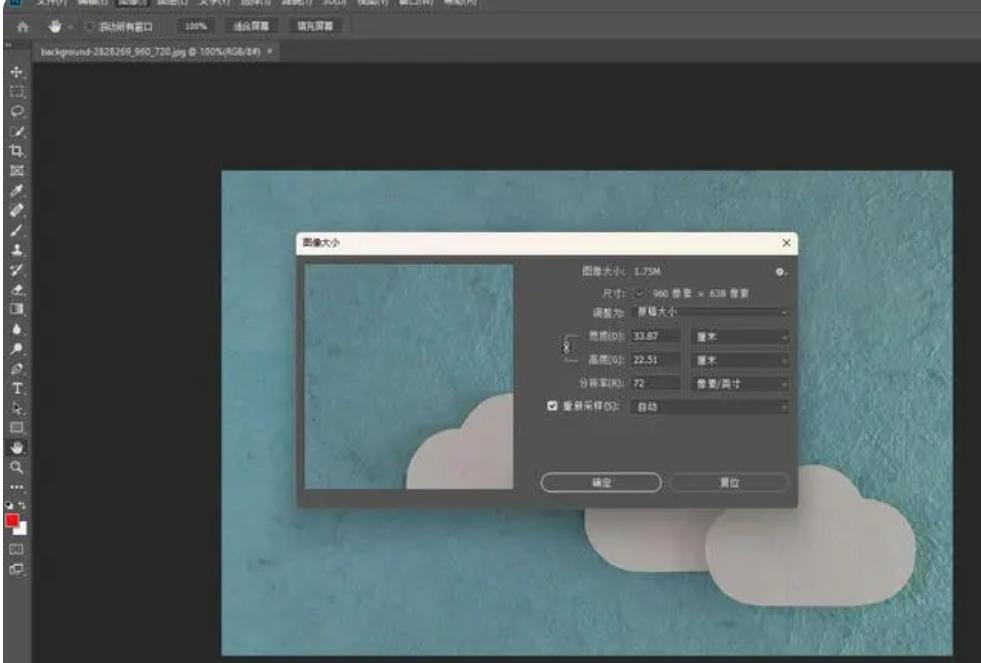Toggle the width-height constrain link icon
The image size is (981, 663).
pos(566,347)
